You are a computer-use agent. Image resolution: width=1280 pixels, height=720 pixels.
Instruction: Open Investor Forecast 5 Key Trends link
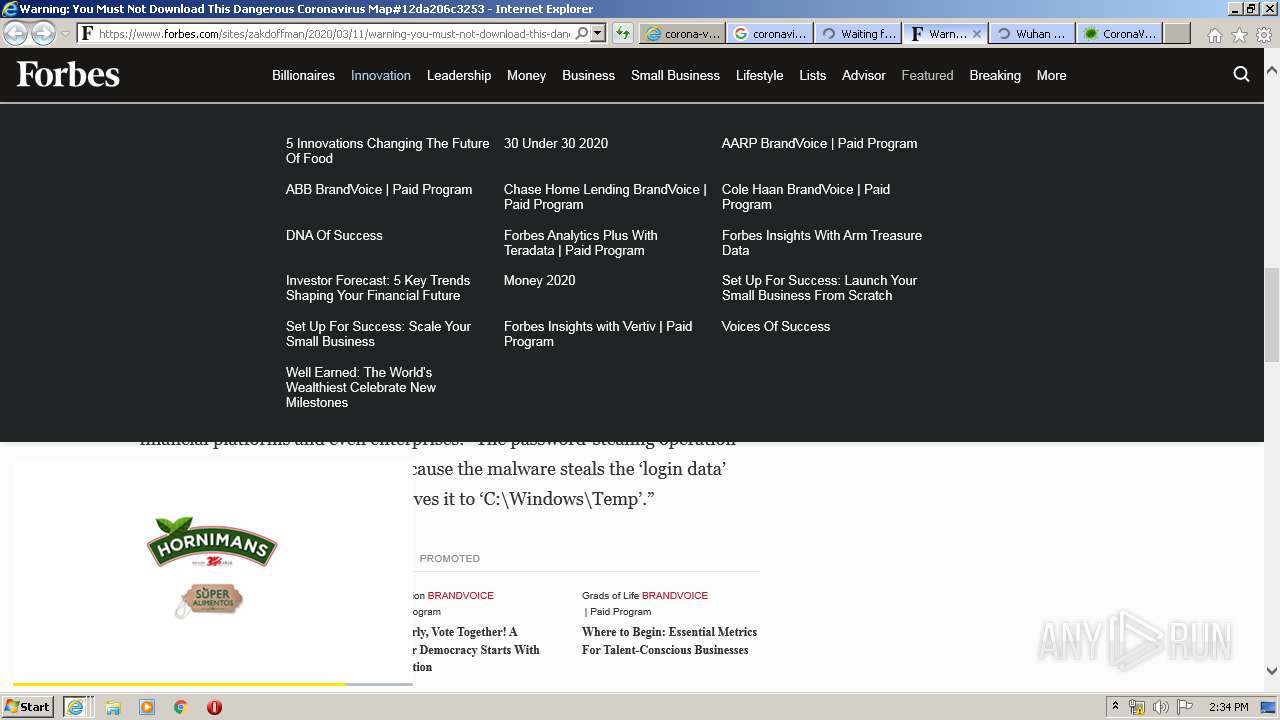(378, 288)
